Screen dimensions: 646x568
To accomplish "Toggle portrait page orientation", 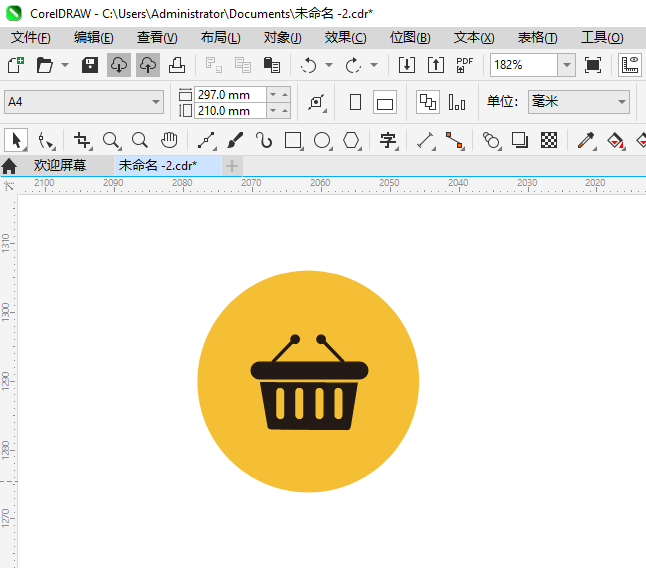I will [x=355, y=102].
